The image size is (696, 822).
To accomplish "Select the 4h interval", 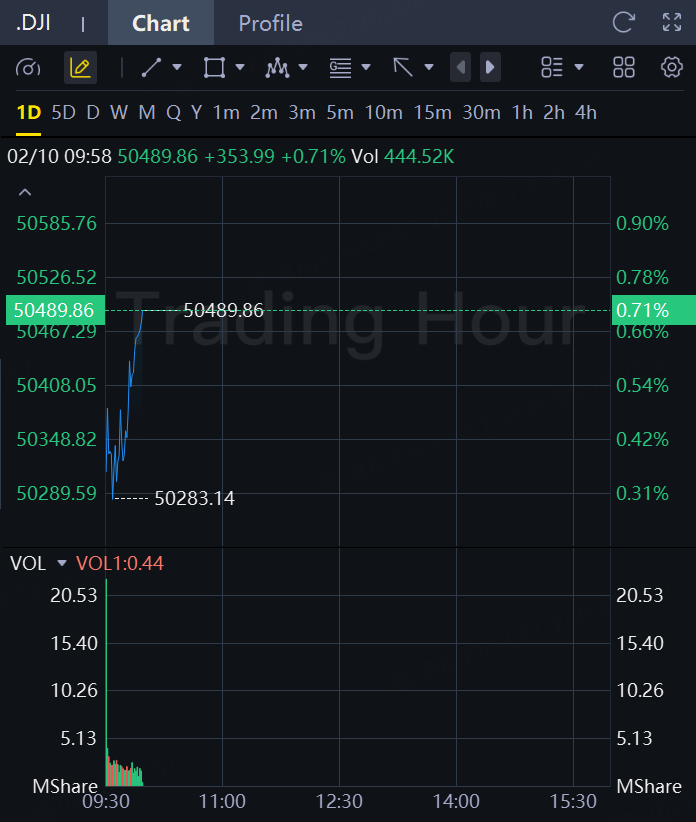I will pyautogui.click(x=586, y=113).
